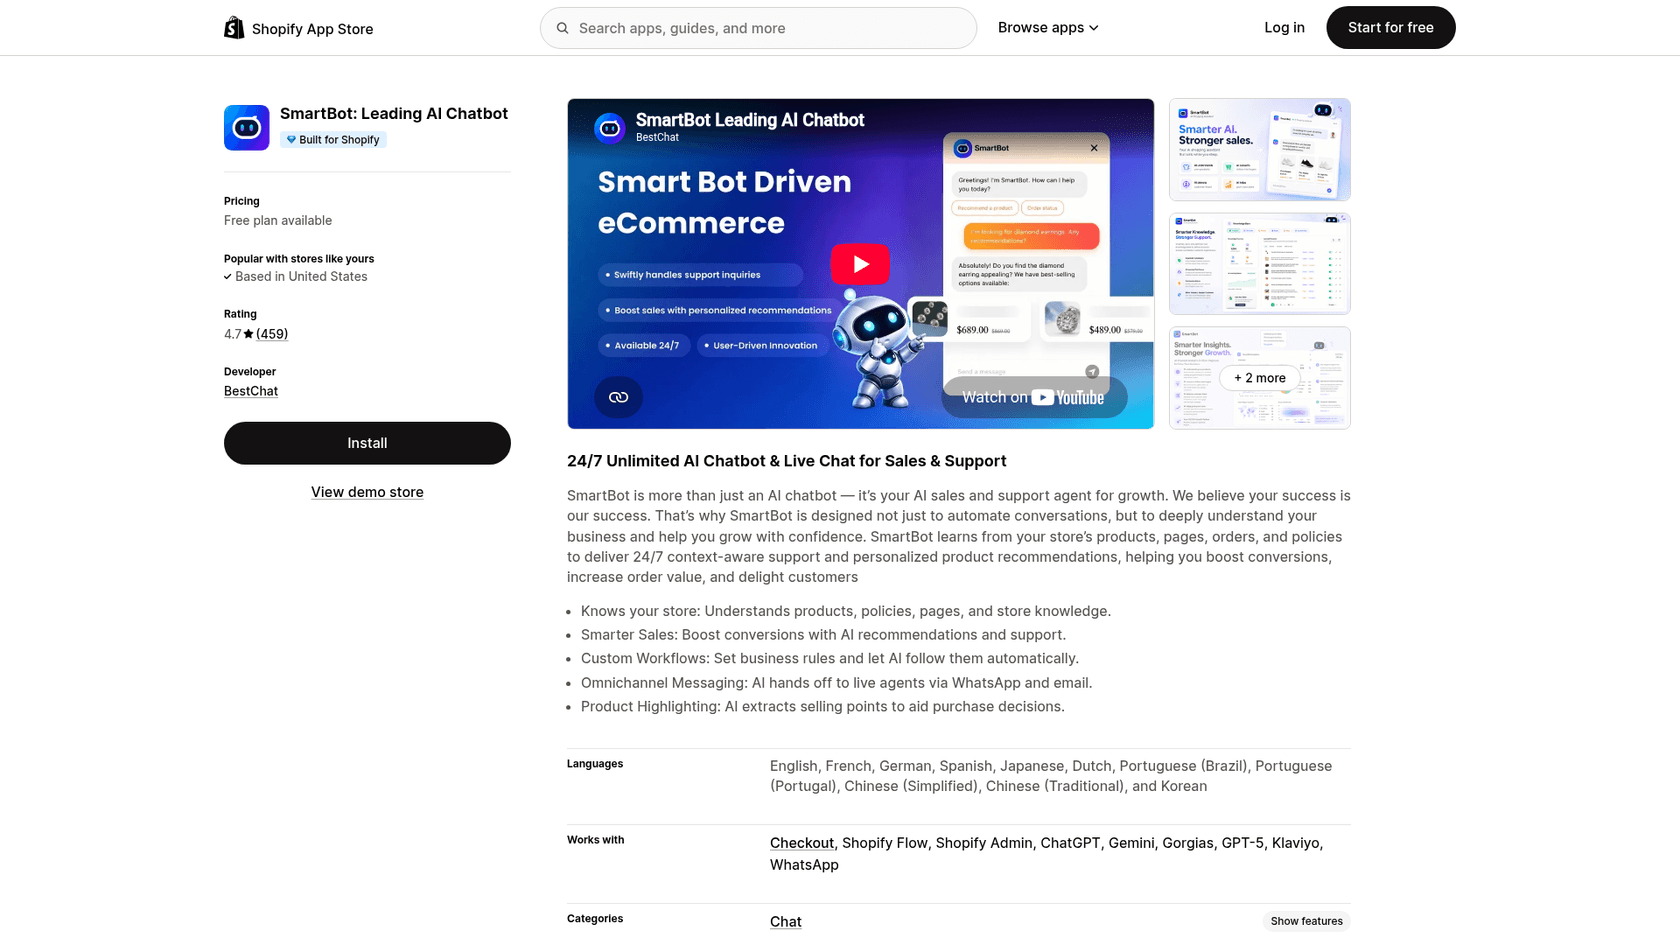Screen dimensions: 1680x945
Task: Open the Smarter AI Stronger sales thumbnail
Action: 1259,150
